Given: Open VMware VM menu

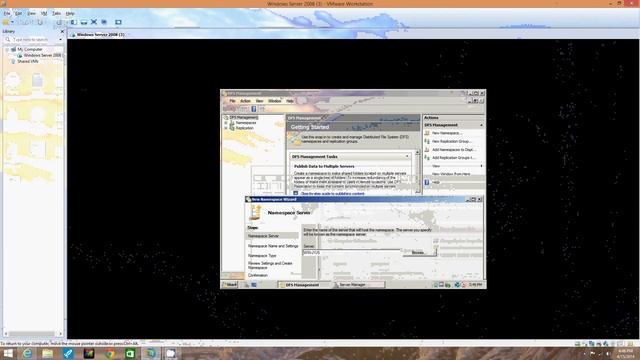Looking at the screenshot, I should tap(44, 13).
